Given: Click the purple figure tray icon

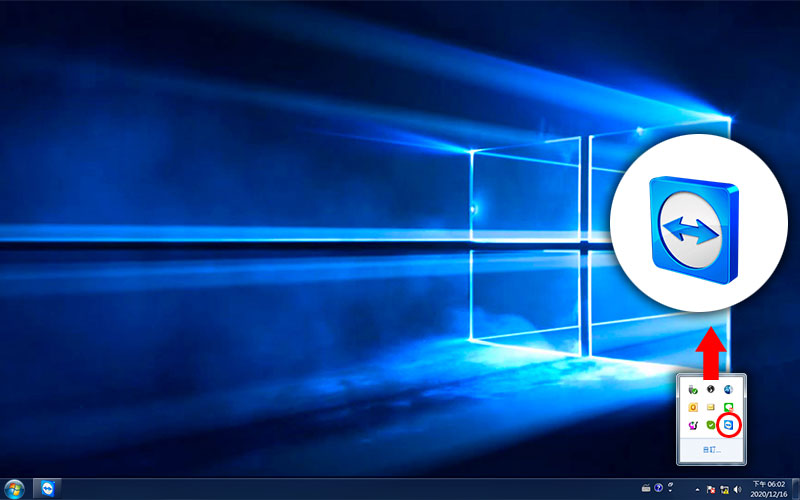Looking at the screenshot, I should coord(693,425).
